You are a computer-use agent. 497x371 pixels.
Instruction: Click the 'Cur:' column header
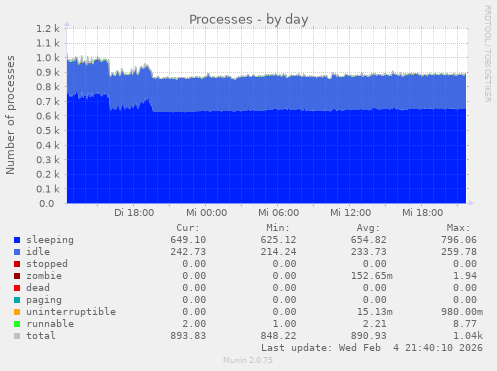(x=188, y=228)
